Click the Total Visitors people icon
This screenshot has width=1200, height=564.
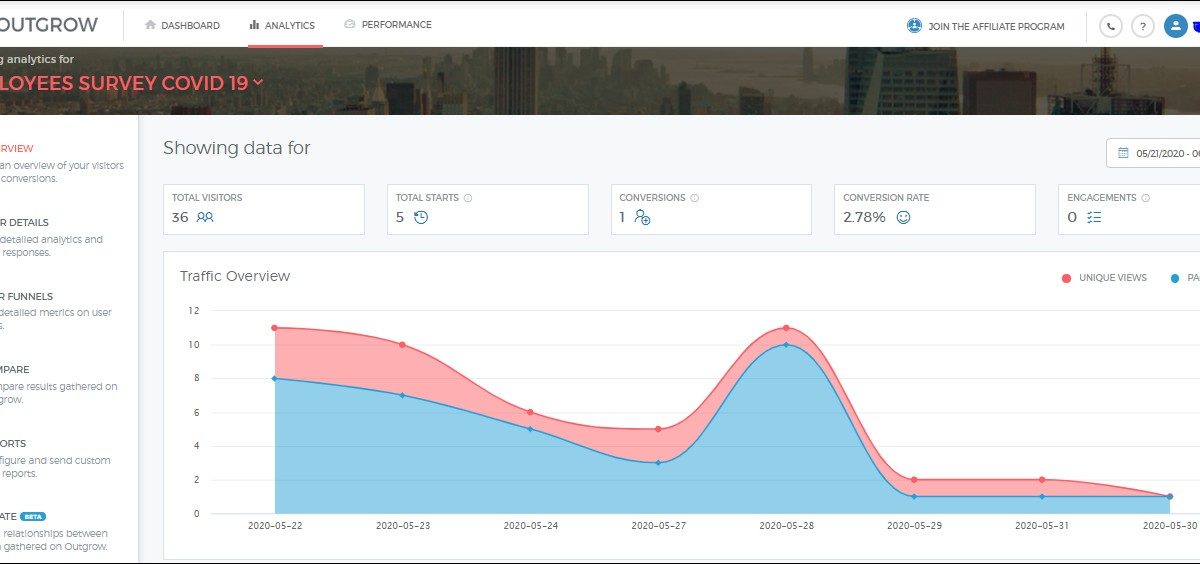[x=205, y=216]
